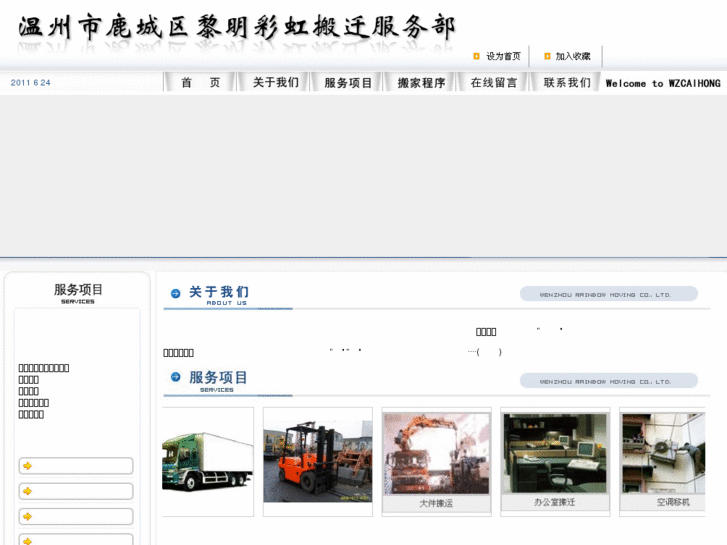Click the company name header logo

(236, 28)
